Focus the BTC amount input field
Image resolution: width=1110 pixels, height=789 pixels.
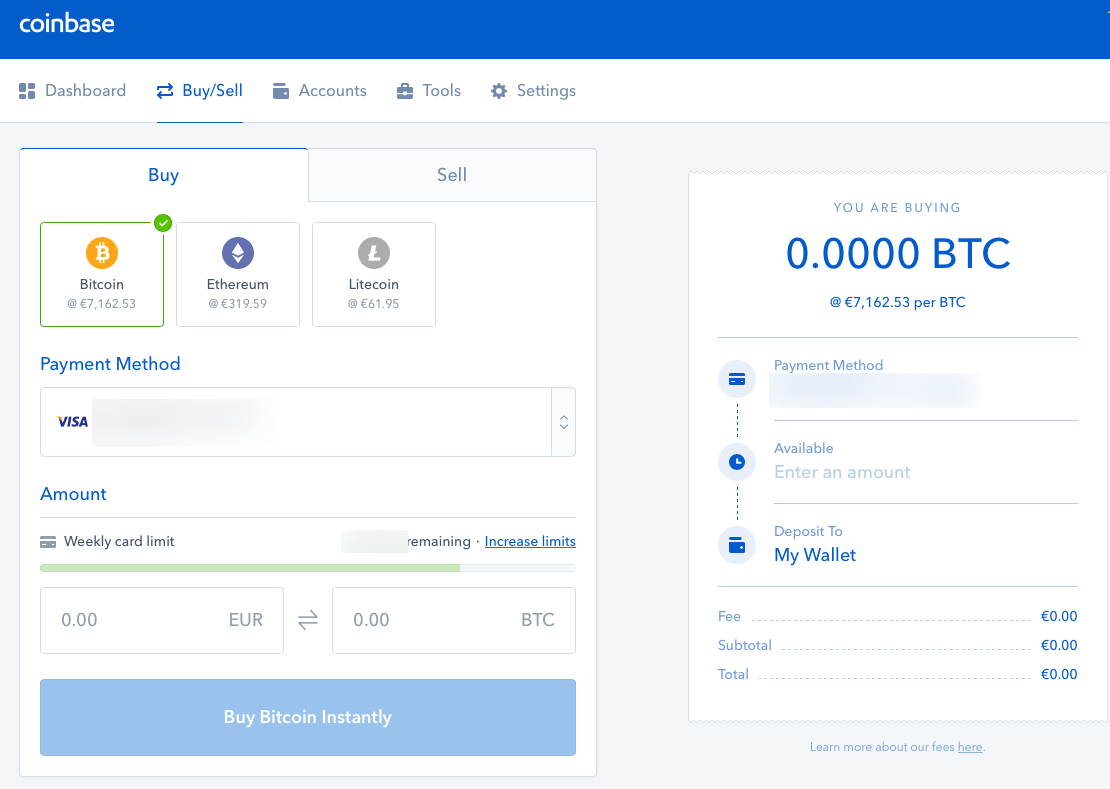pos(454,621)
